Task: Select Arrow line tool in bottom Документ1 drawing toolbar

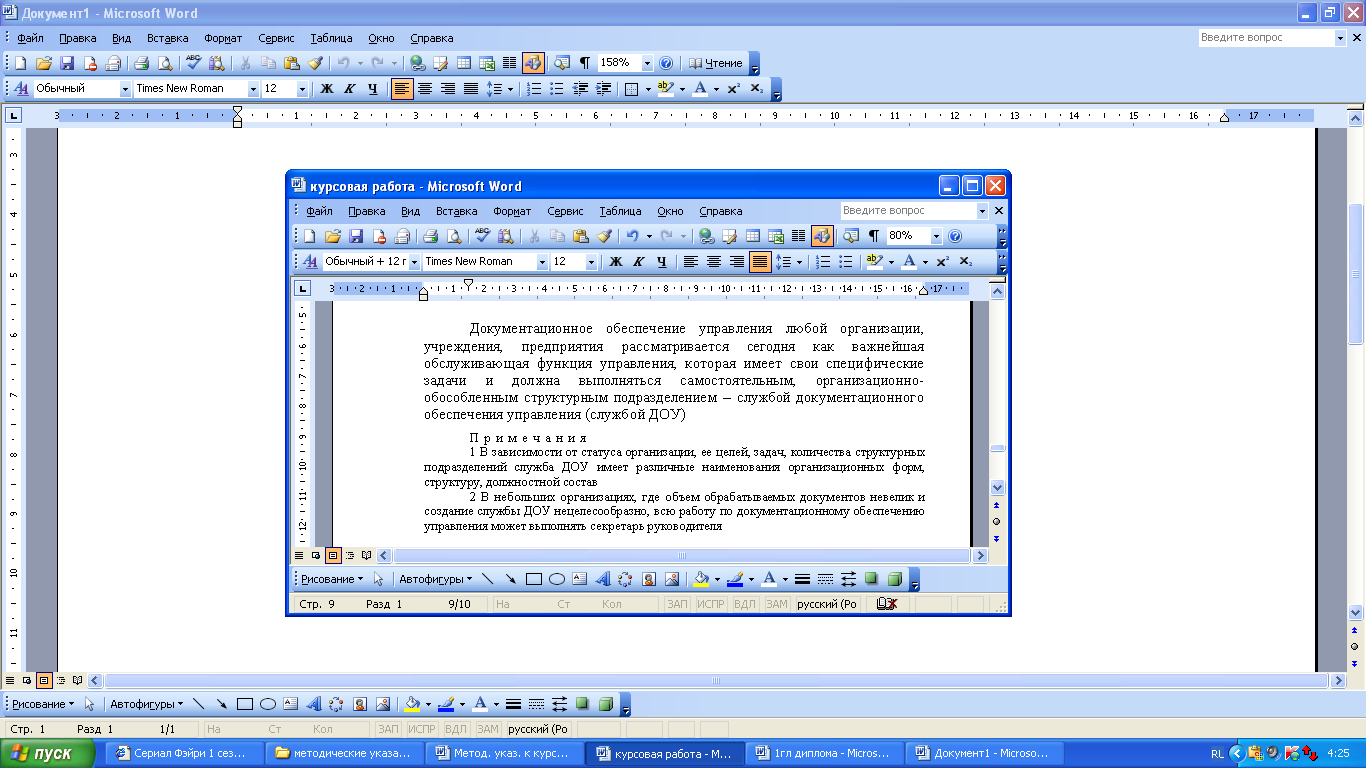Action: [222, 704]
